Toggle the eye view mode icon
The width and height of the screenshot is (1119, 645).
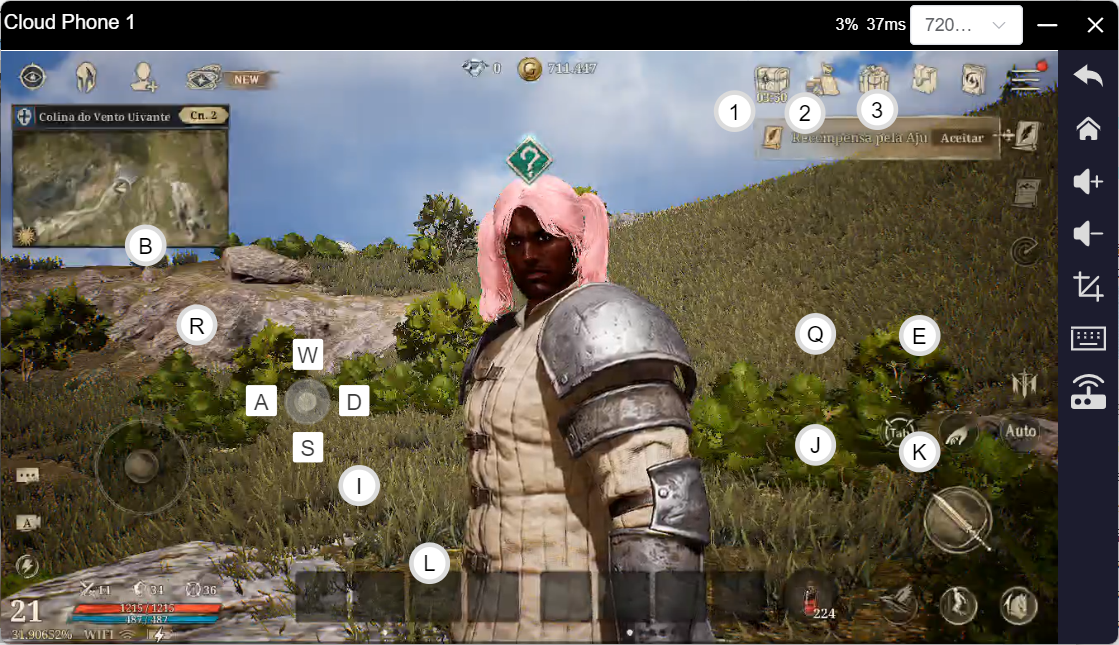33,76
